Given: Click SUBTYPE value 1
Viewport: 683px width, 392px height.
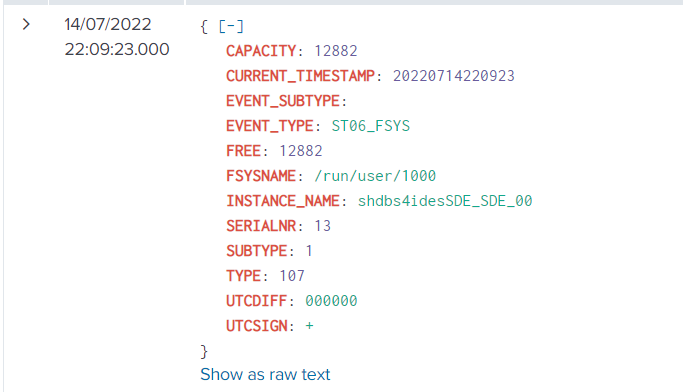Looking at the screenshot, I should pos(309,251).
